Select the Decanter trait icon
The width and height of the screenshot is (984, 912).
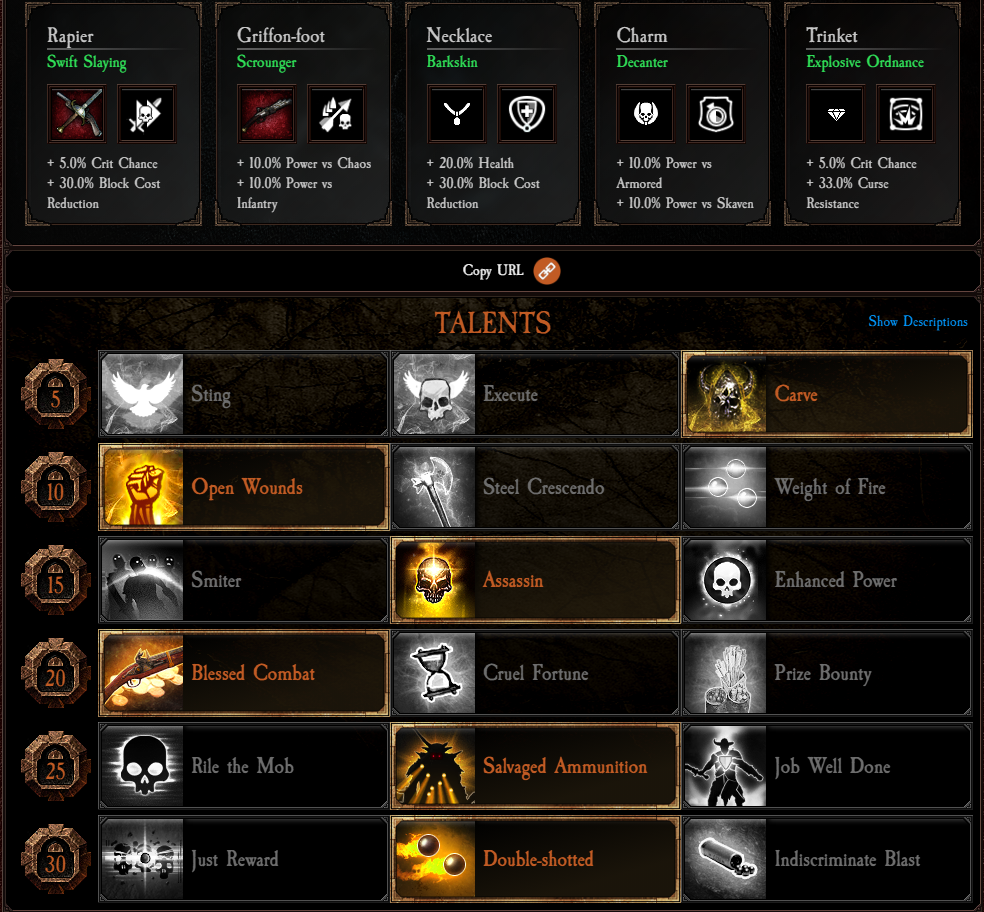(x=716, y=114)
